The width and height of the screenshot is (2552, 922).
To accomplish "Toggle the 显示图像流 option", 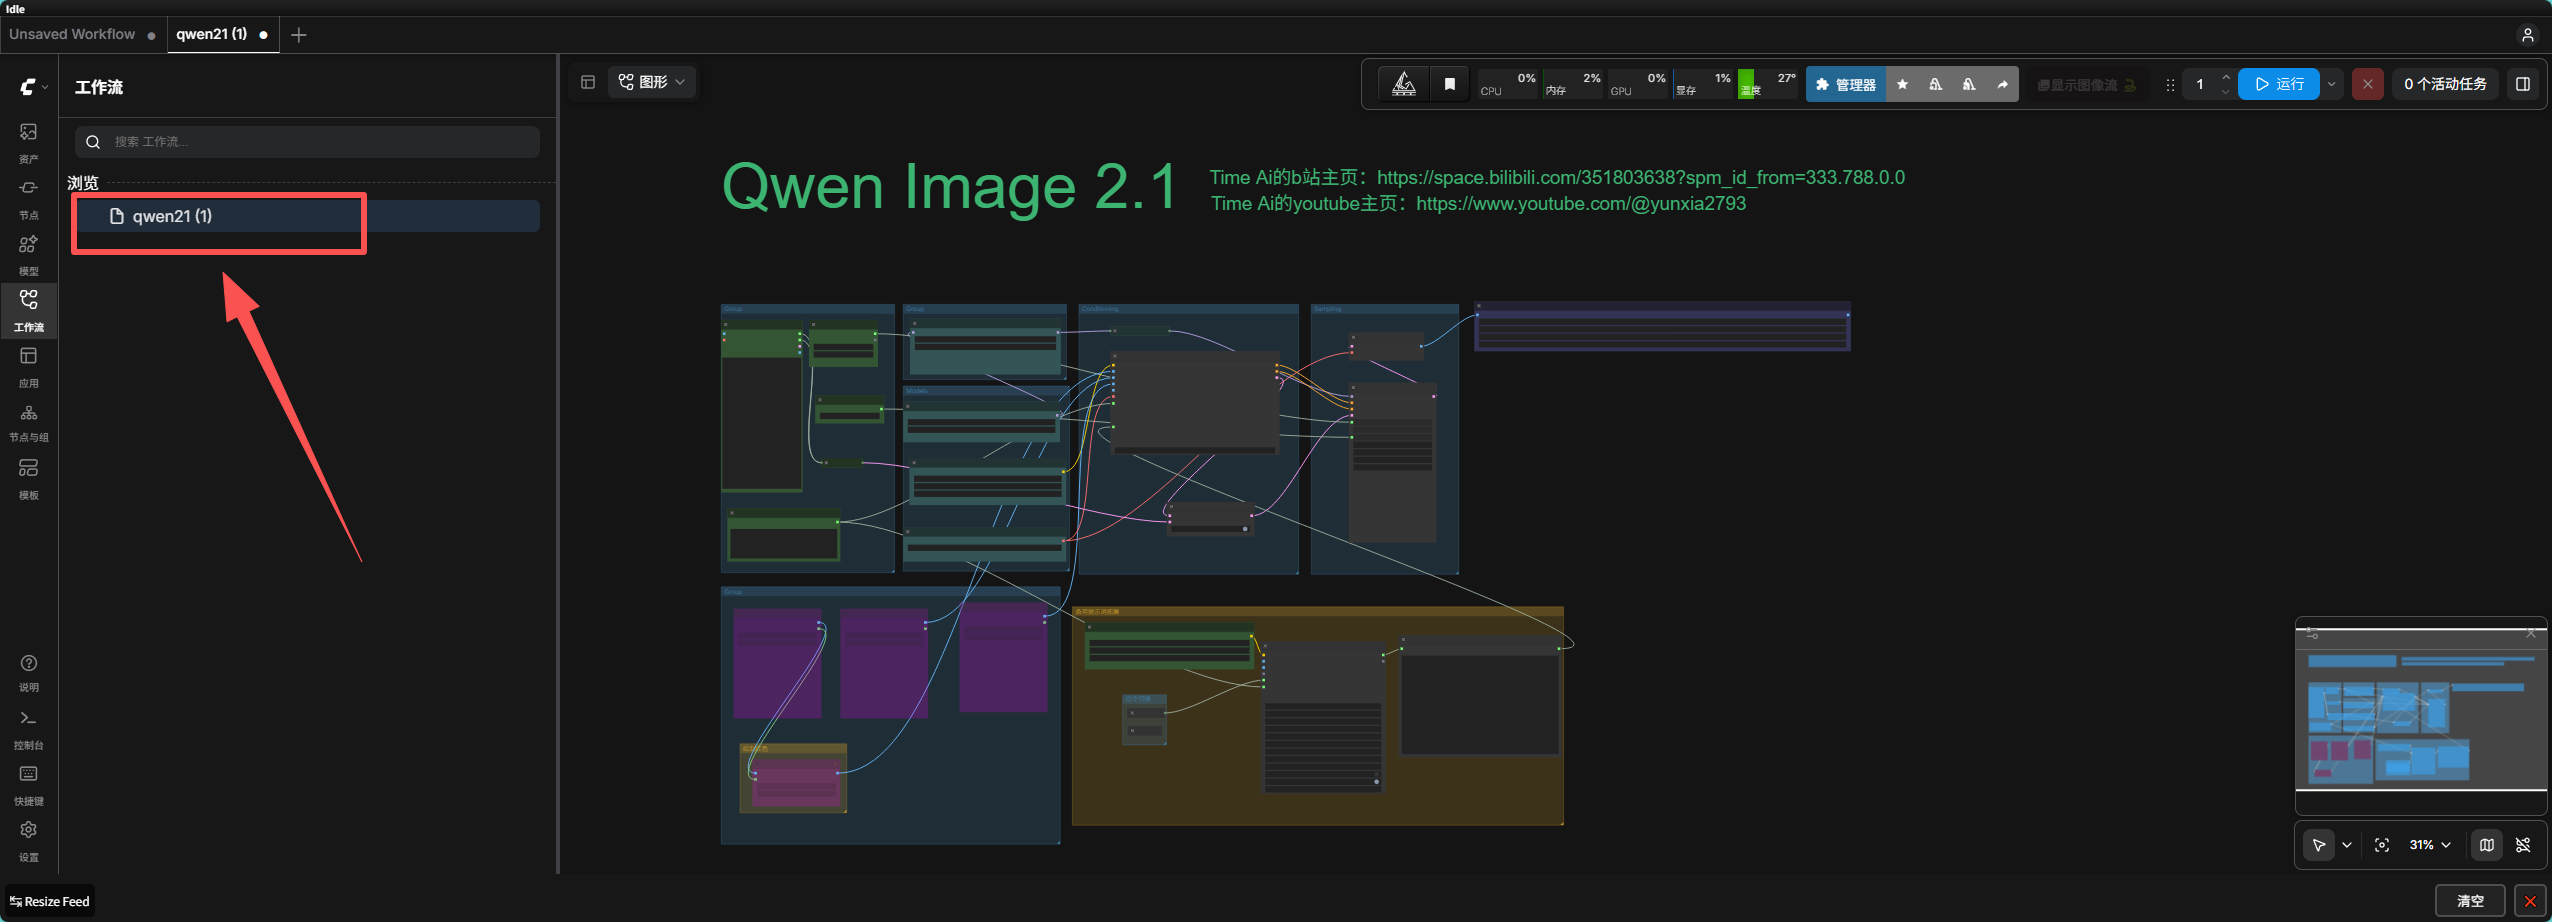I will [2087, 85].
